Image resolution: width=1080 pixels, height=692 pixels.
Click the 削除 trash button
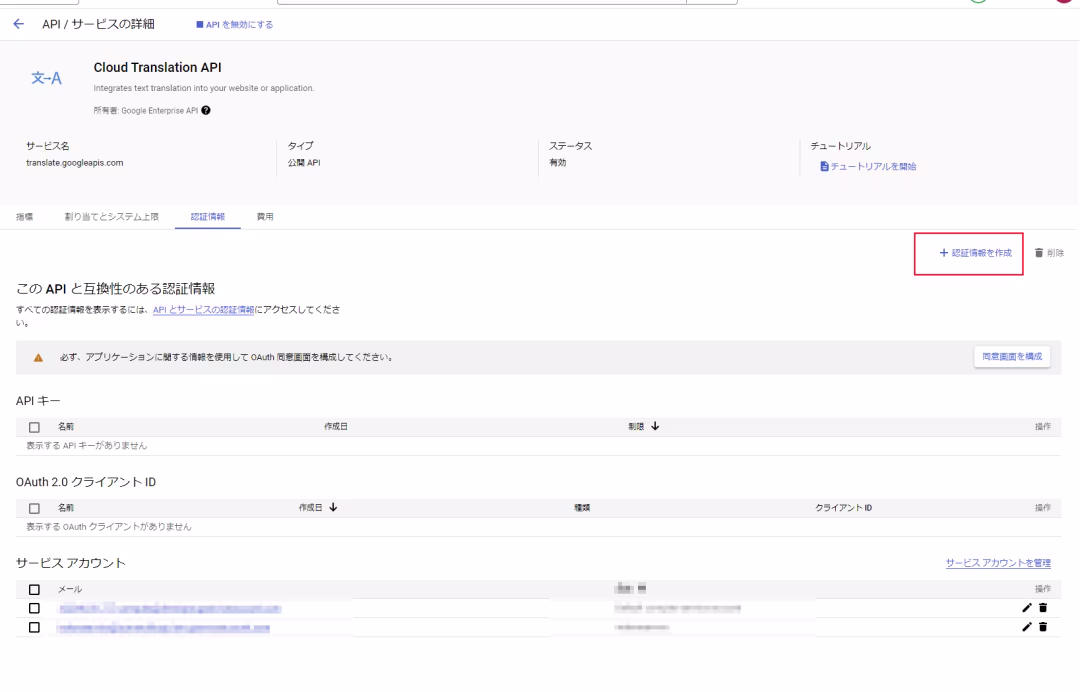point(1049,253)
